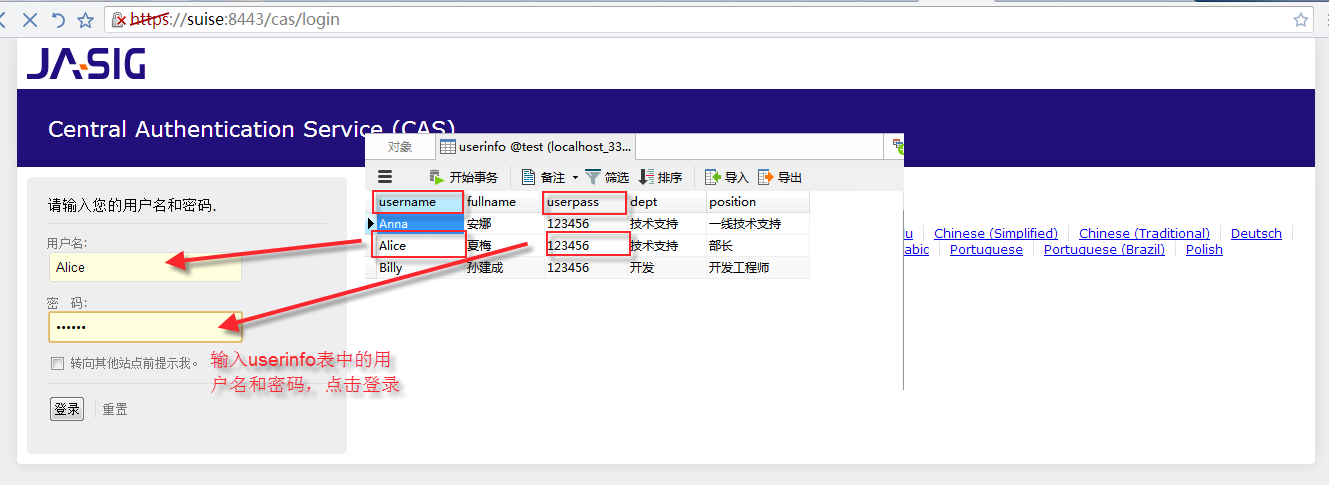Click the userpass column header
The width and height of the screenshot is (1329, 485).
pos(585,202)
